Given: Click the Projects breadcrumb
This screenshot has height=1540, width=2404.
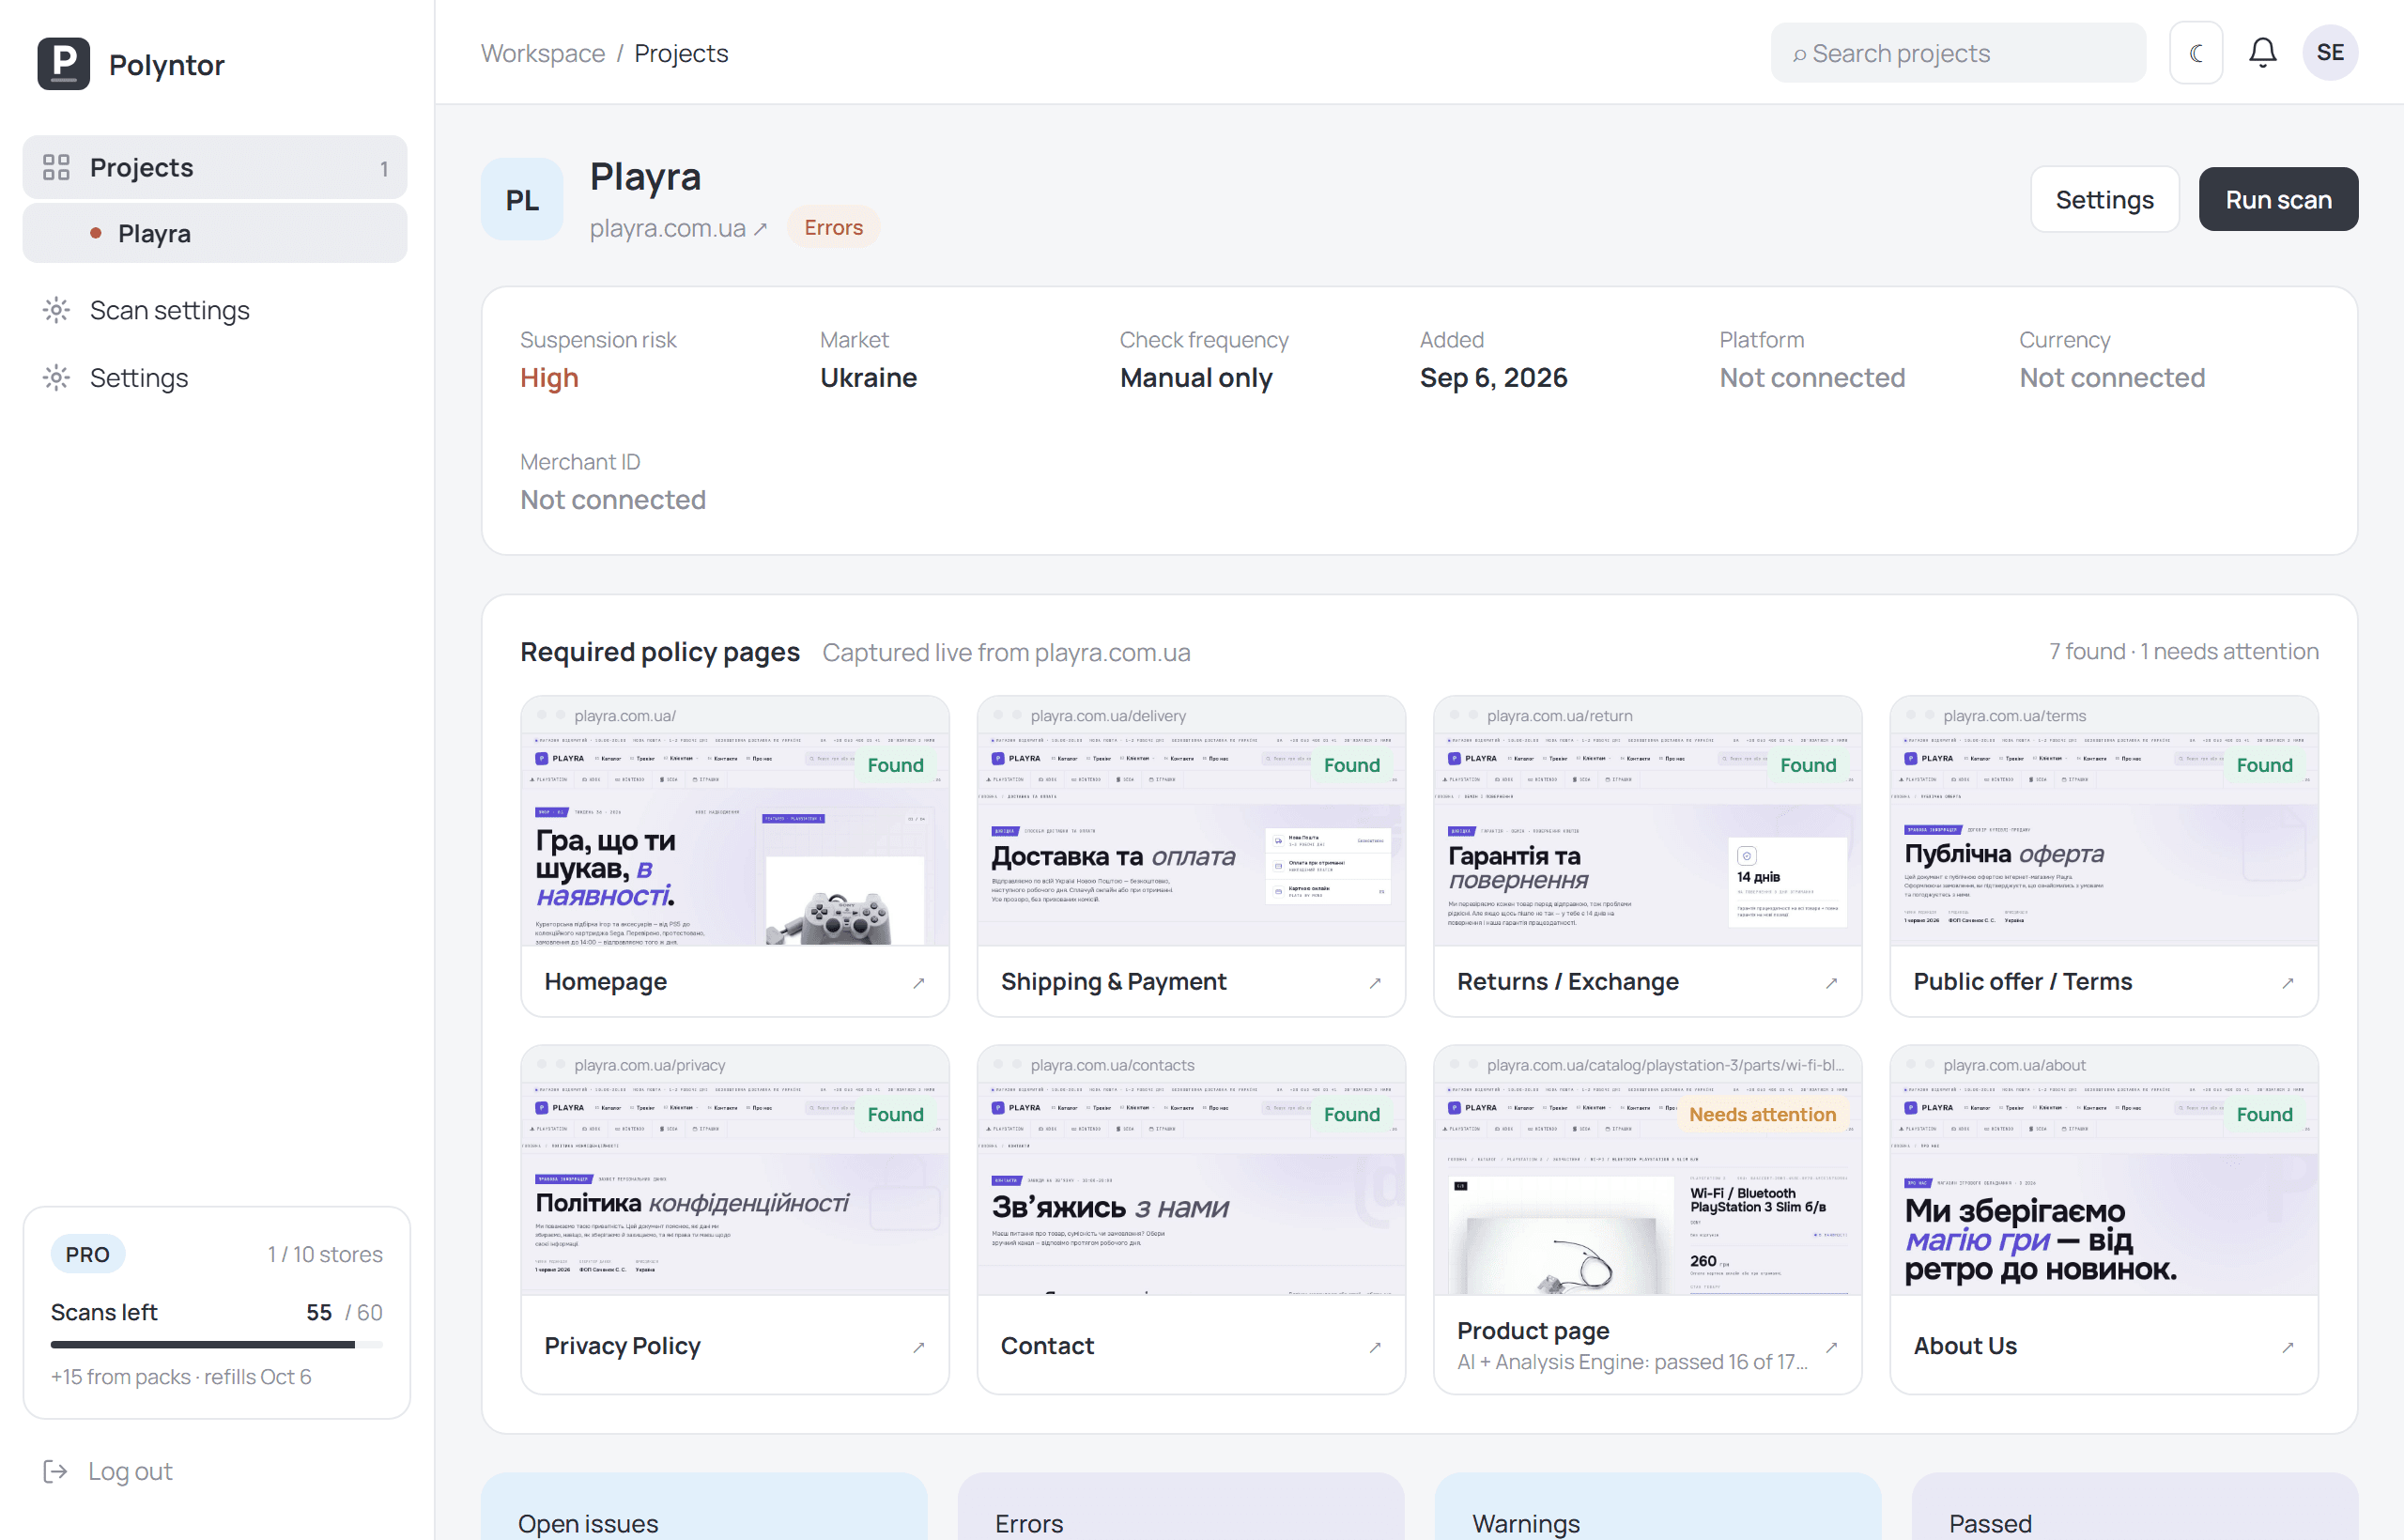Looking at the screenshot, I should [x=681, y=53].
